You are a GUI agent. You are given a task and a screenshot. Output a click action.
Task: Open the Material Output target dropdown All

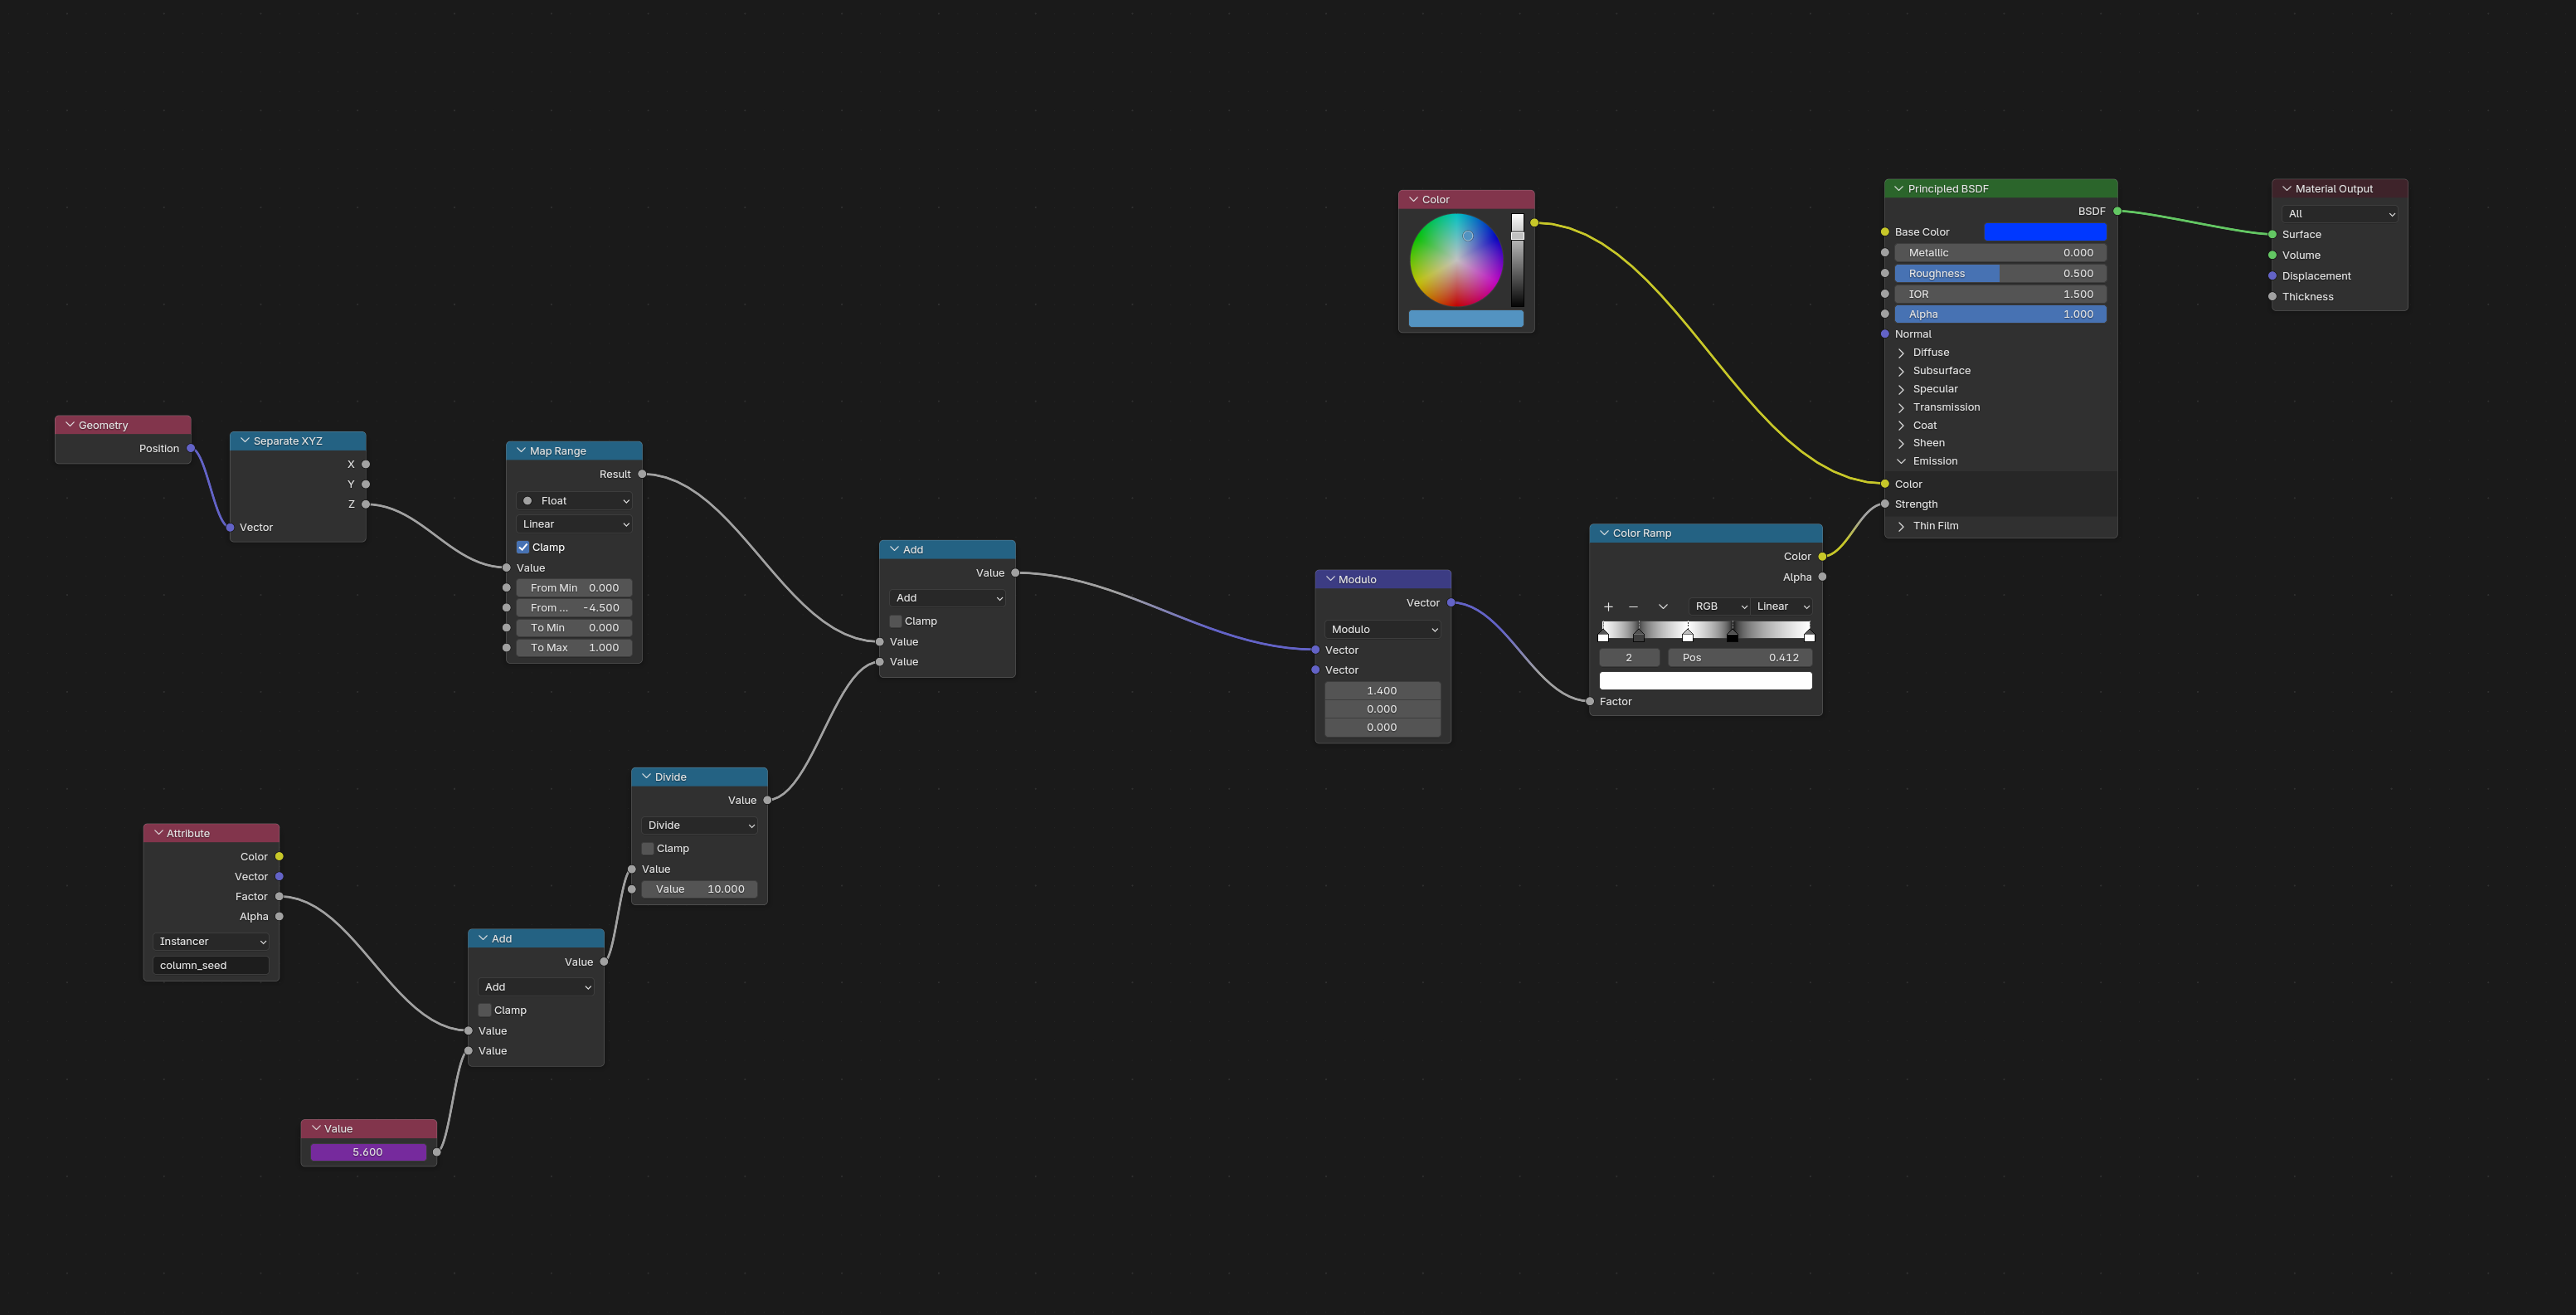point(2338,214)
